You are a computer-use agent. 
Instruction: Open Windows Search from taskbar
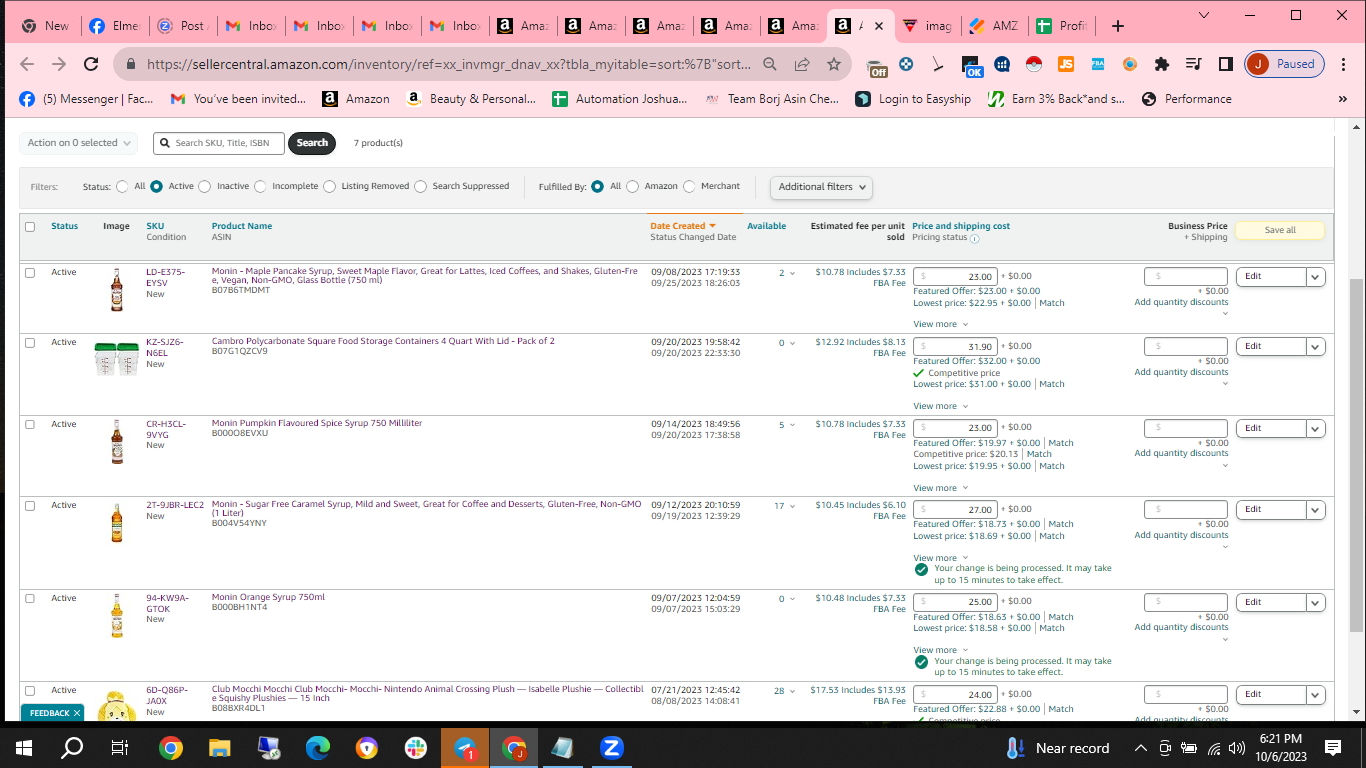point(72,747)
